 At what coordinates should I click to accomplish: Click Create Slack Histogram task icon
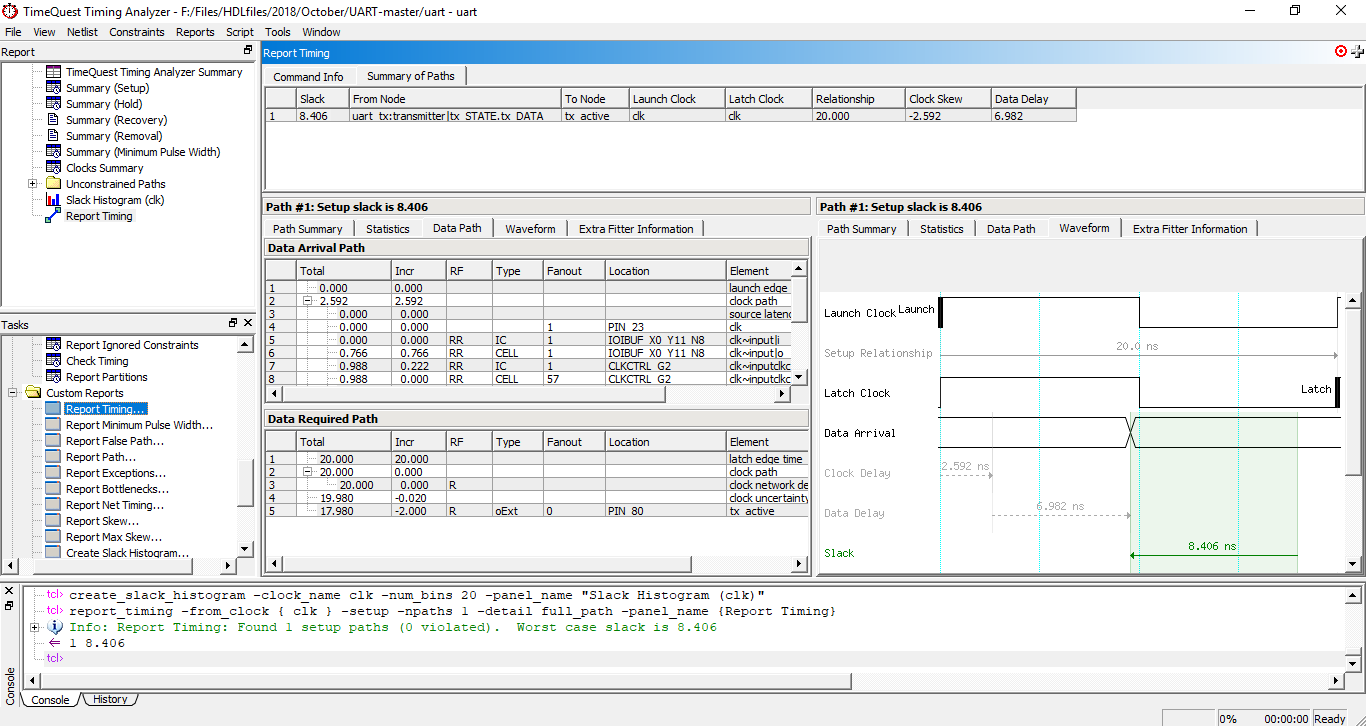pyautogui.click(x=54, y=553)
